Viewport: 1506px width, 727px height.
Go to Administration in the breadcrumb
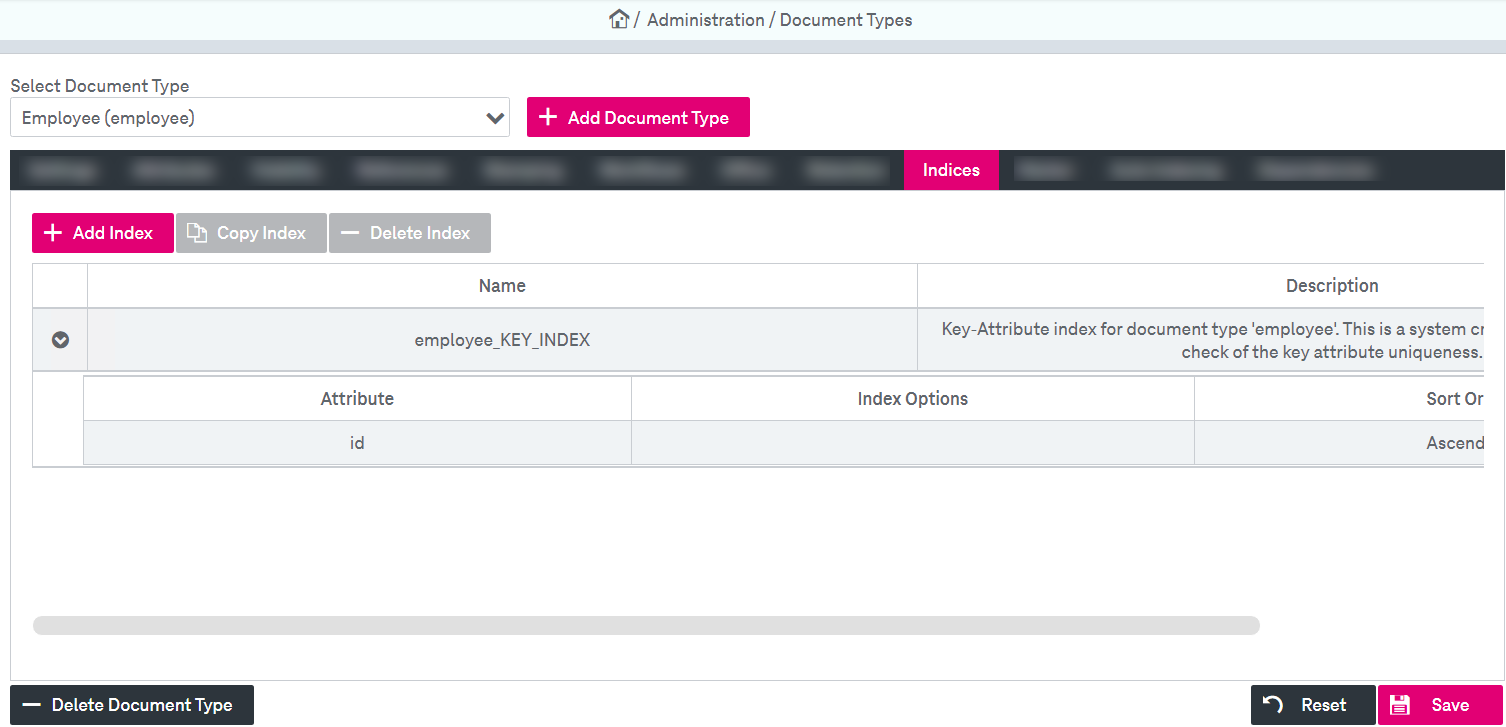[705, 20]
